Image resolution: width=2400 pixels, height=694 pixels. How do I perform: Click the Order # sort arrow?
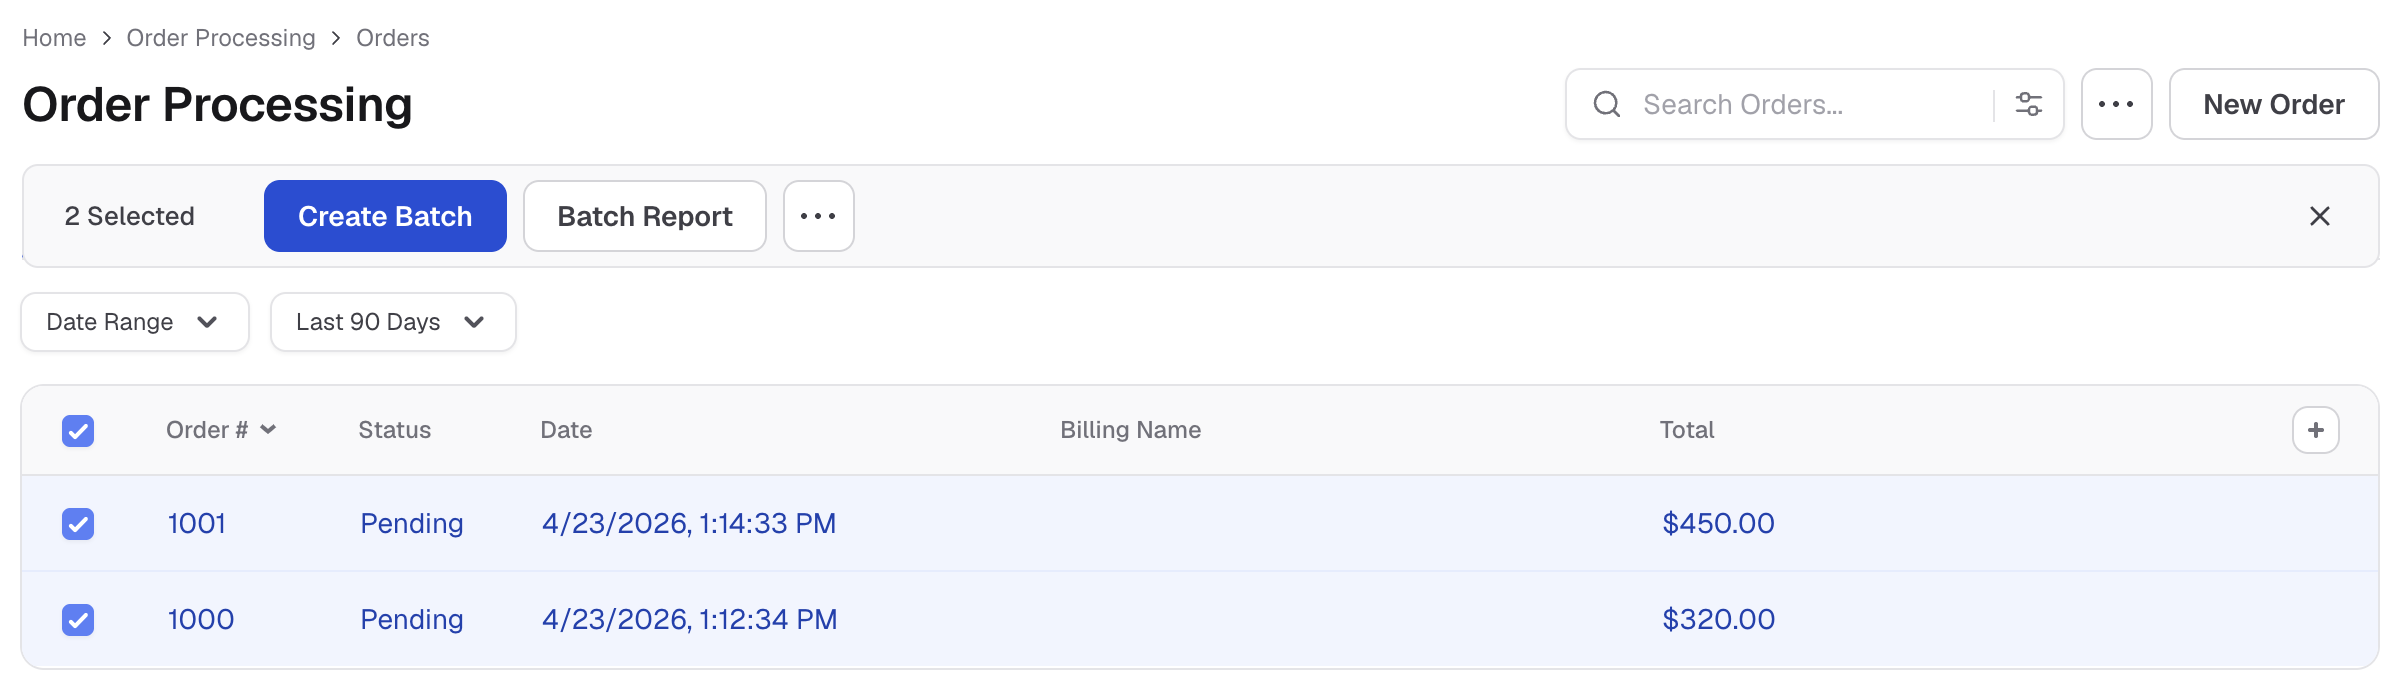pos(268,430)
